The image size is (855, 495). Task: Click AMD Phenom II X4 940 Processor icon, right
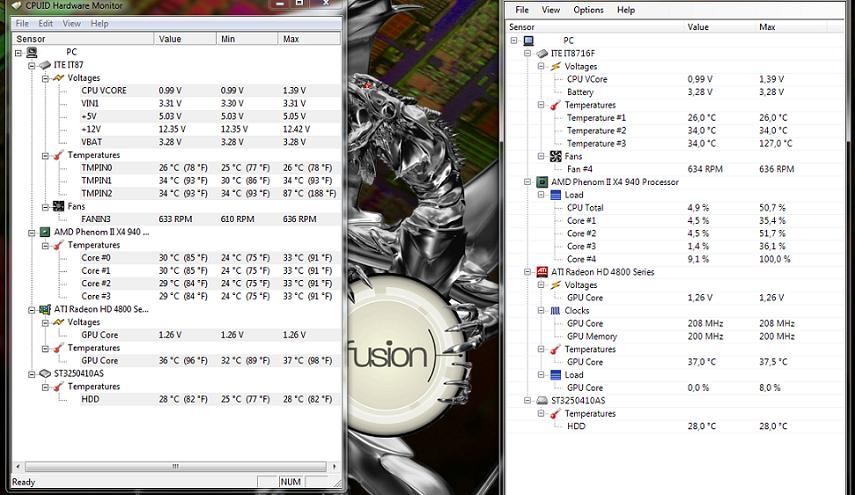[542, 182]
